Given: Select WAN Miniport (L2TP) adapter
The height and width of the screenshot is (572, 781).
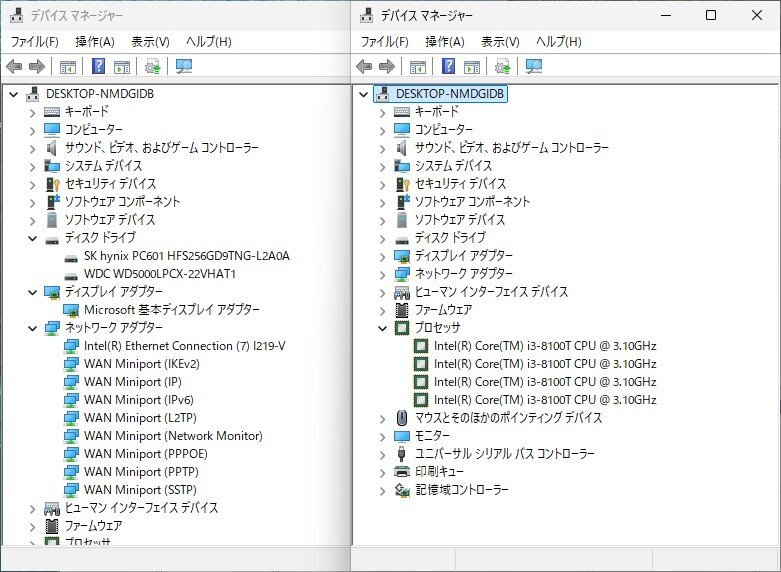Looking at the screenshot, I should click(x=140, y=418).
